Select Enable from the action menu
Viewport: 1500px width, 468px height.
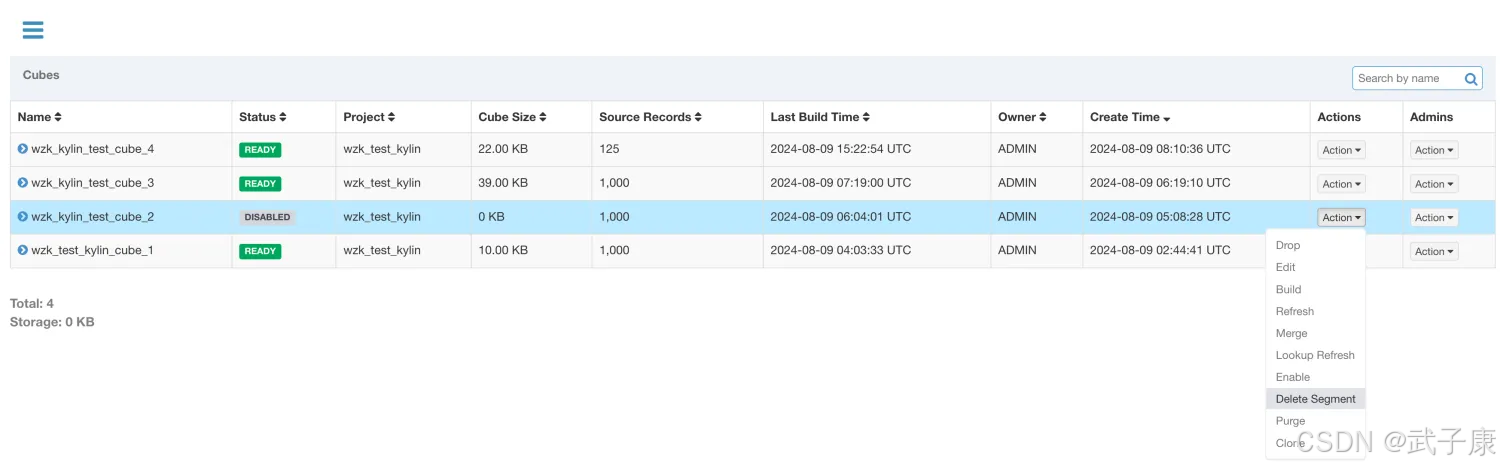[x=1292, y=377]
